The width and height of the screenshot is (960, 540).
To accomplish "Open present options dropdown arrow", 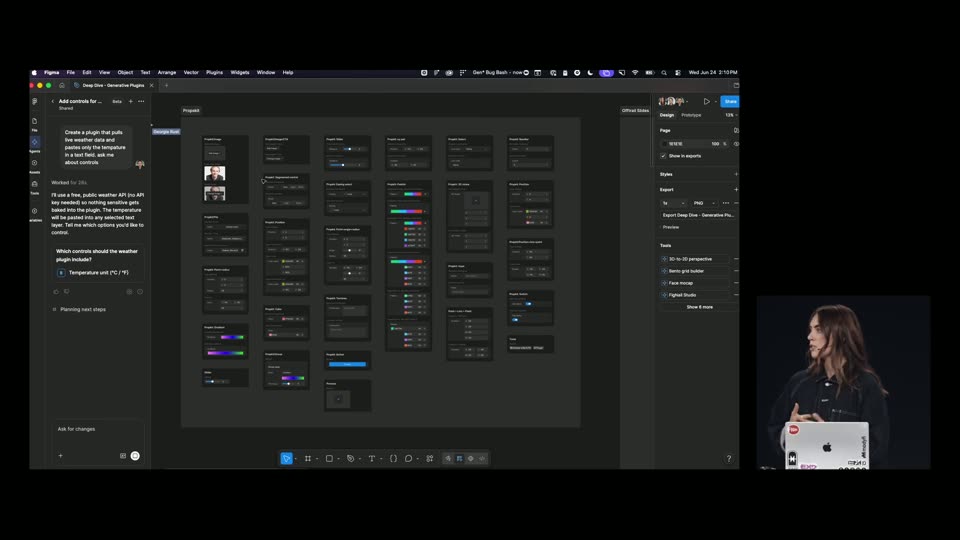I will [715, 102].
